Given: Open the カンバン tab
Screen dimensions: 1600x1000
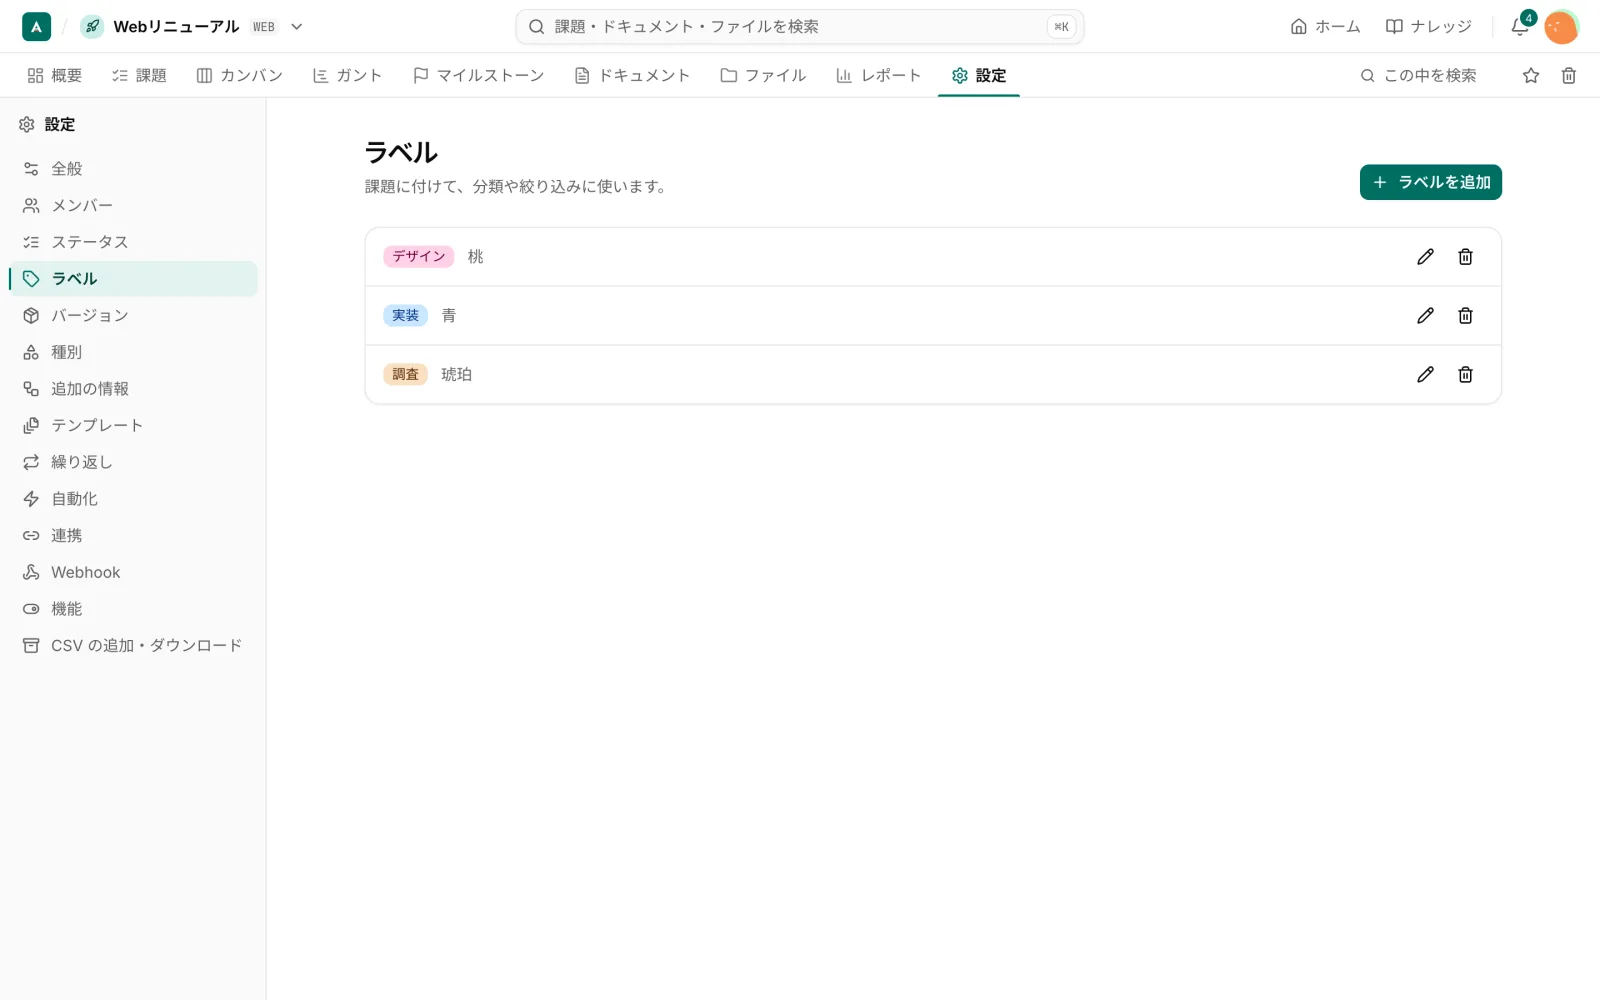Looking at the screenshot, I should coord(240,75).
